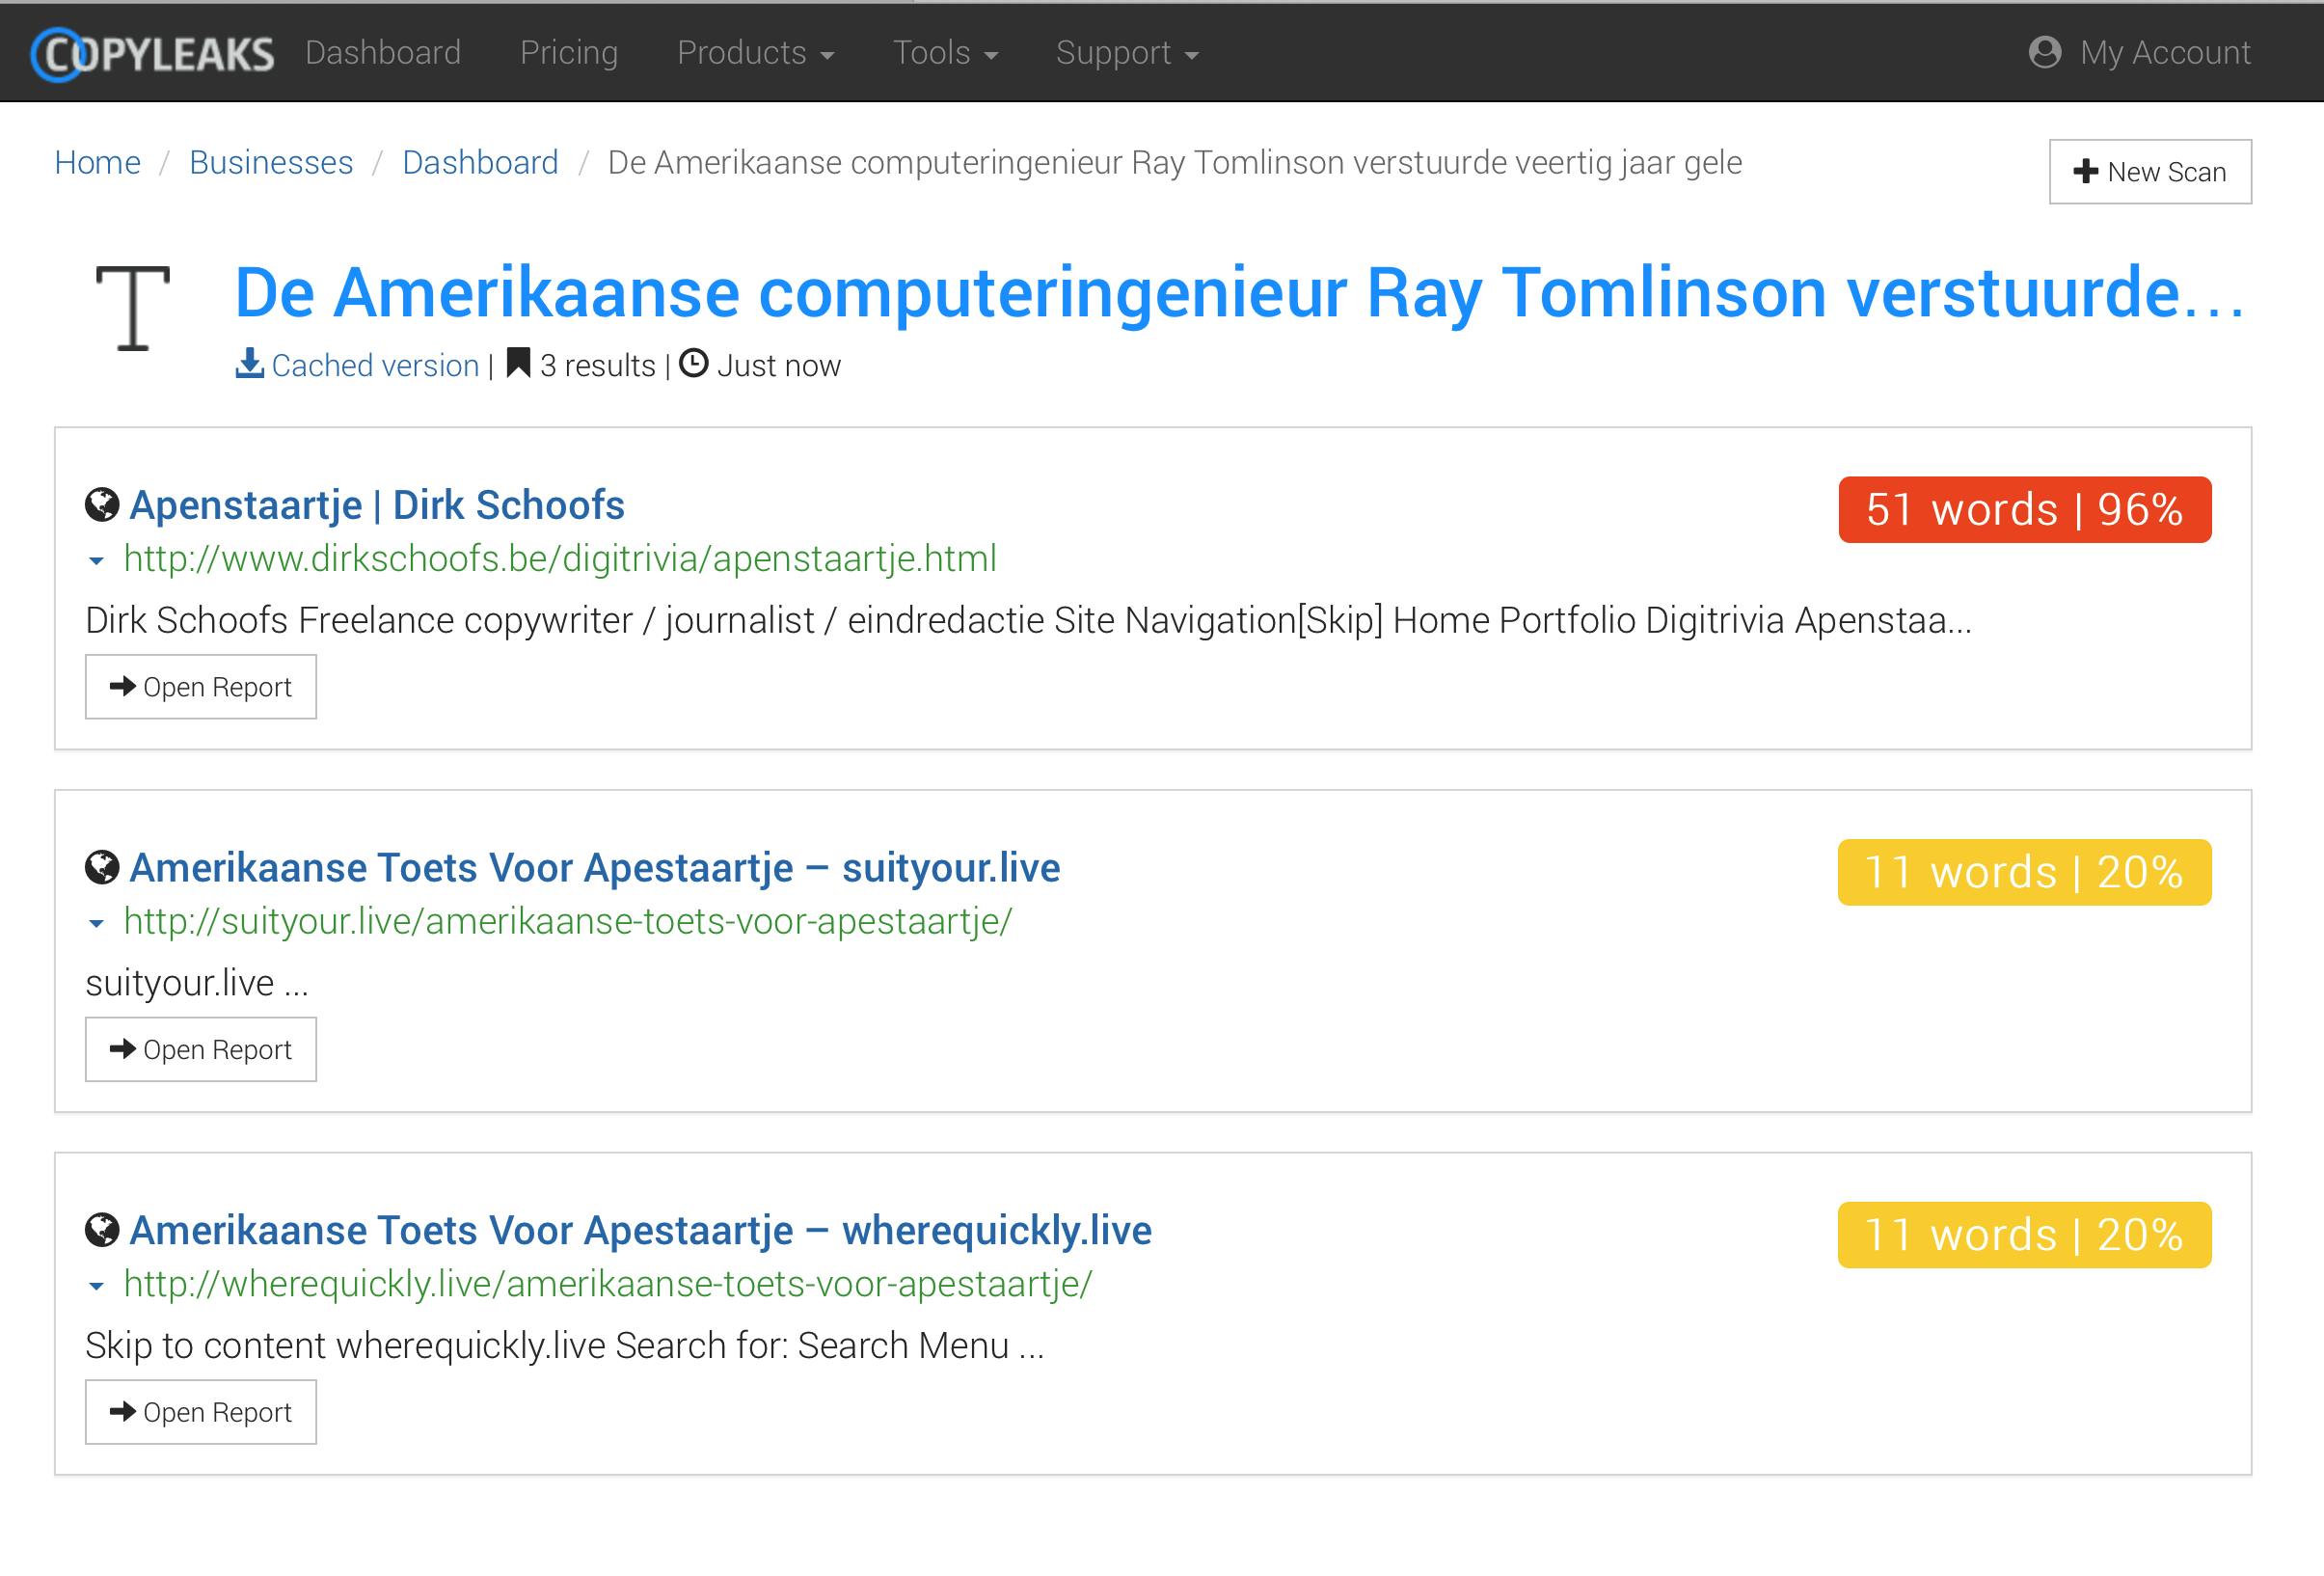Click globe icon beside the wherequickly.live result
The image size is (2324, 1576).
102,1230
